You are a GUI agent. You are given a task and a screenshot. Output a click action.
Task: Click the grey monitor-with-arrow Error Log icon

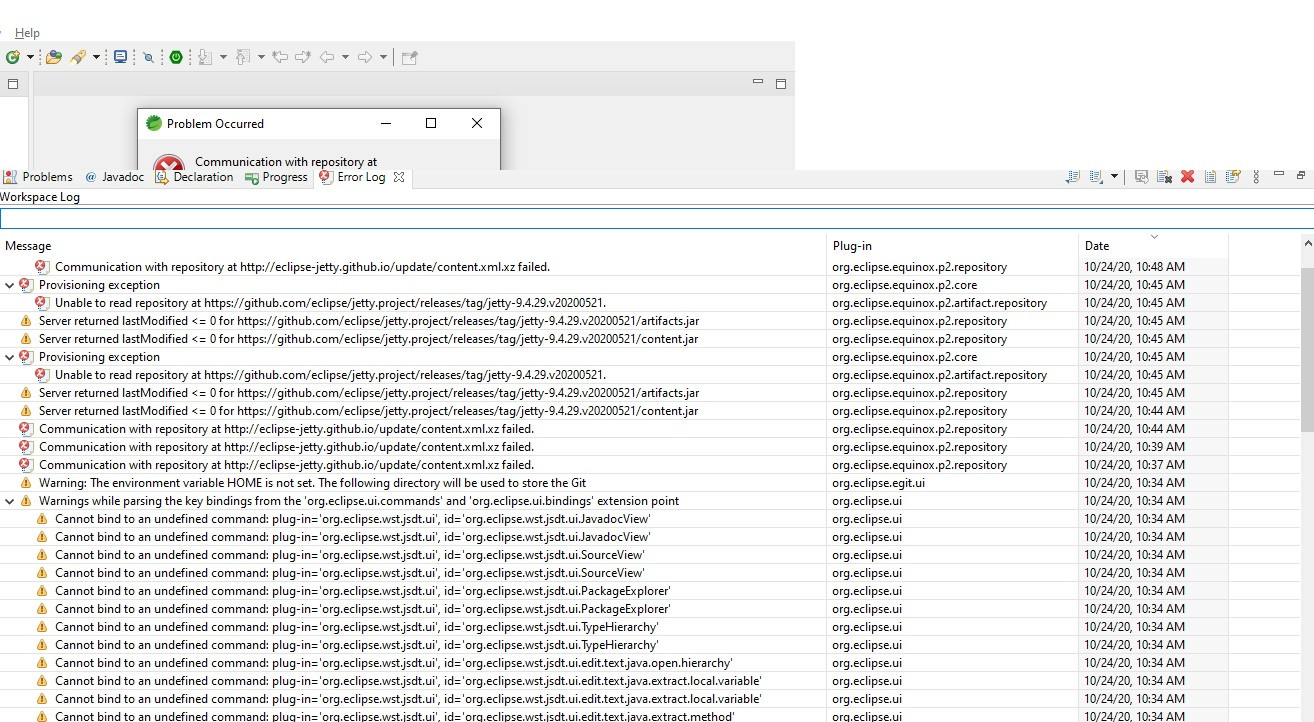(x=1141, y=177)
